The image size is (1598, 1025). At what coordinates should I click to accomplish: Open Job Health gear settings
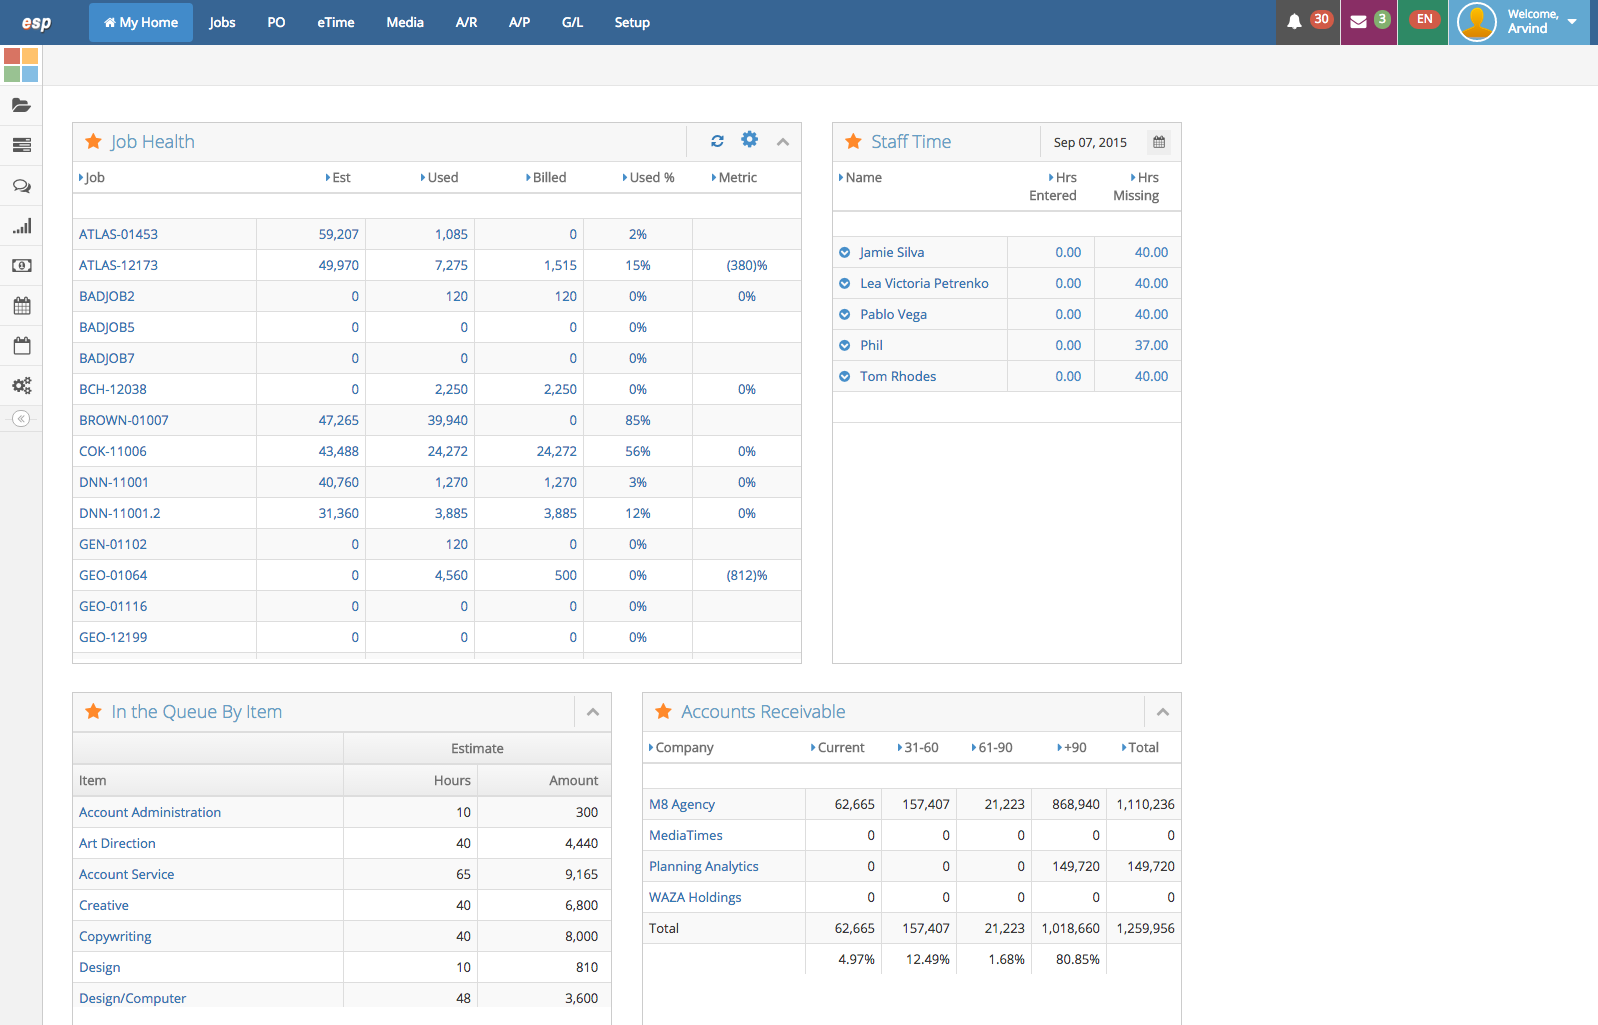pyautogui.click(x=750, y=140)
